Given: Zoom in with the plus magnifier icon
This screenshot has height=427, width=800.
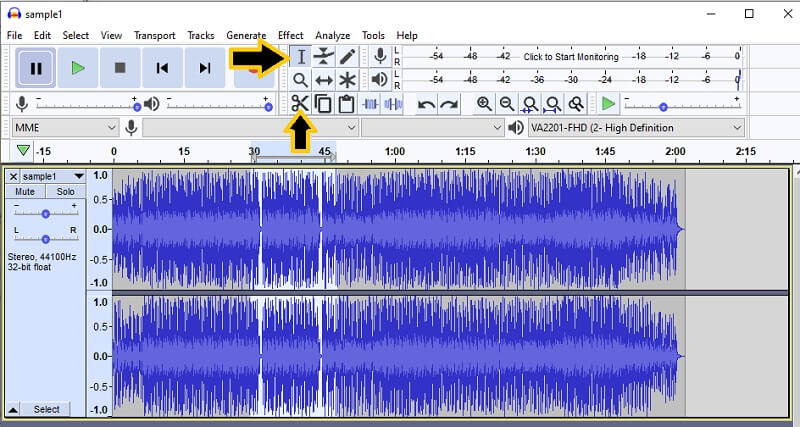Looking at the screenshot, I should (x=484, y=104).
